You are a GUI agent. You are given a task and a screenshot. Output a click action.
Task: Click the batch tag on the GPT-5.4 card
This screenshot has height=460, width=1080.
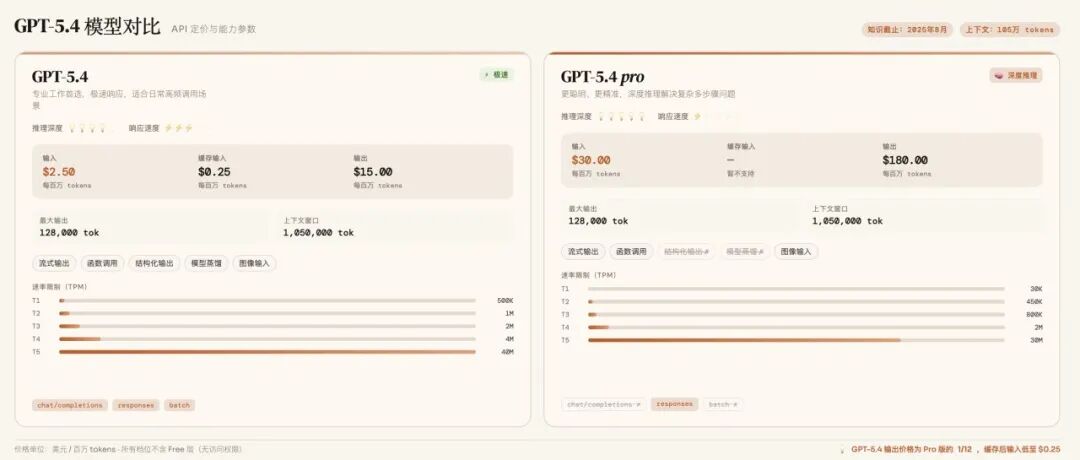click(x=180, y=405)
